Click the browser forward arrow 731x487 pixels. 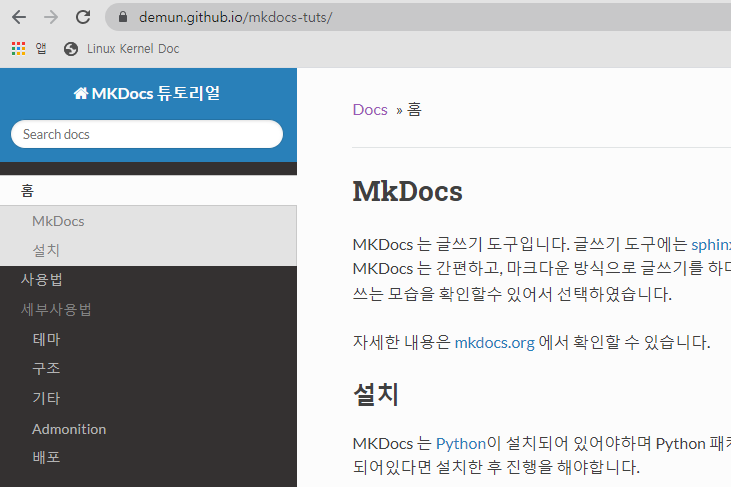point(51,18)
